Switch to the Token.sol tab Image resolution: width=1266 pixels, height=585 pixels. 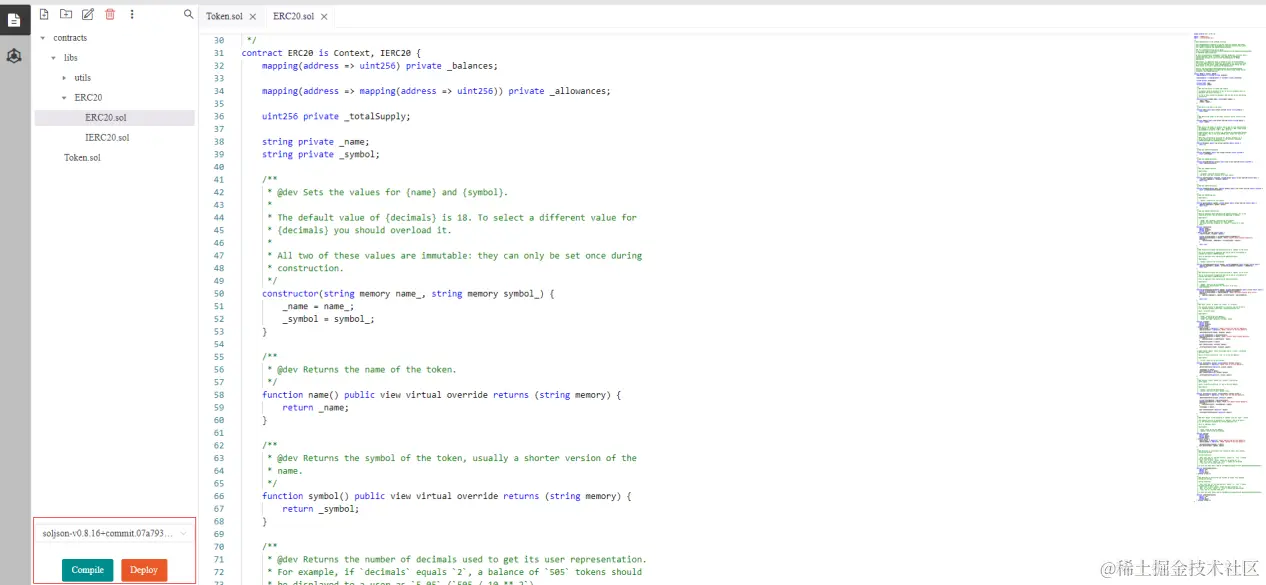coord(224,17)
